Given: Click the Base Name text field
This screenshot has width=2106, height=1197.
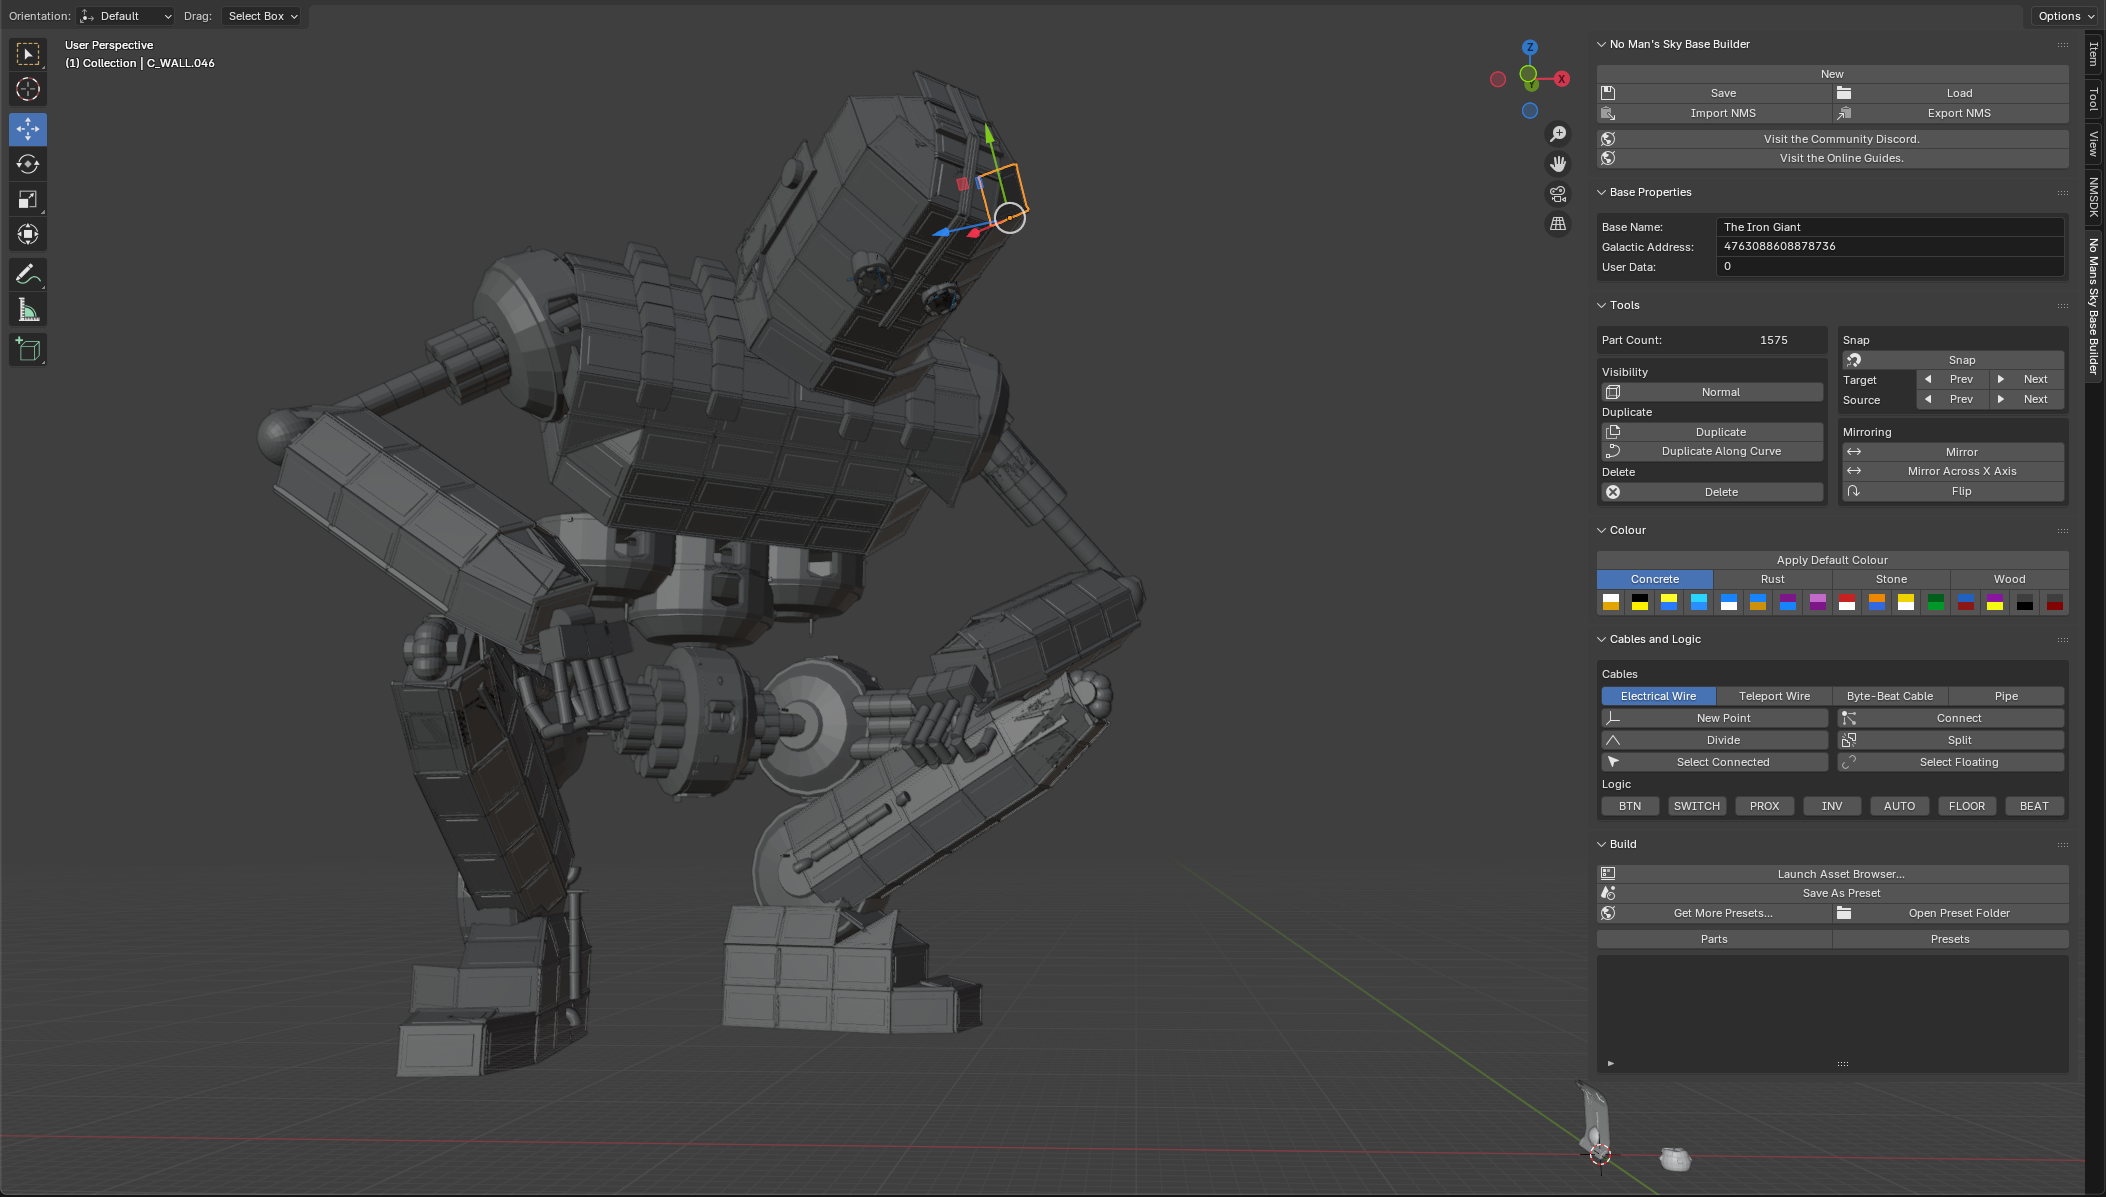Looking at the screenshot, I should pyautogui.click(x=1889, y=227).
